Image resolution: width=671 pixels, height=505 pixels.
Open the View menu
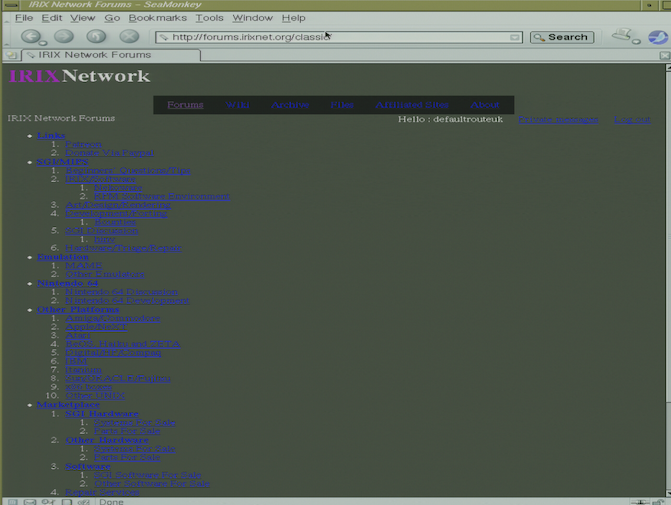pos(83,18)
